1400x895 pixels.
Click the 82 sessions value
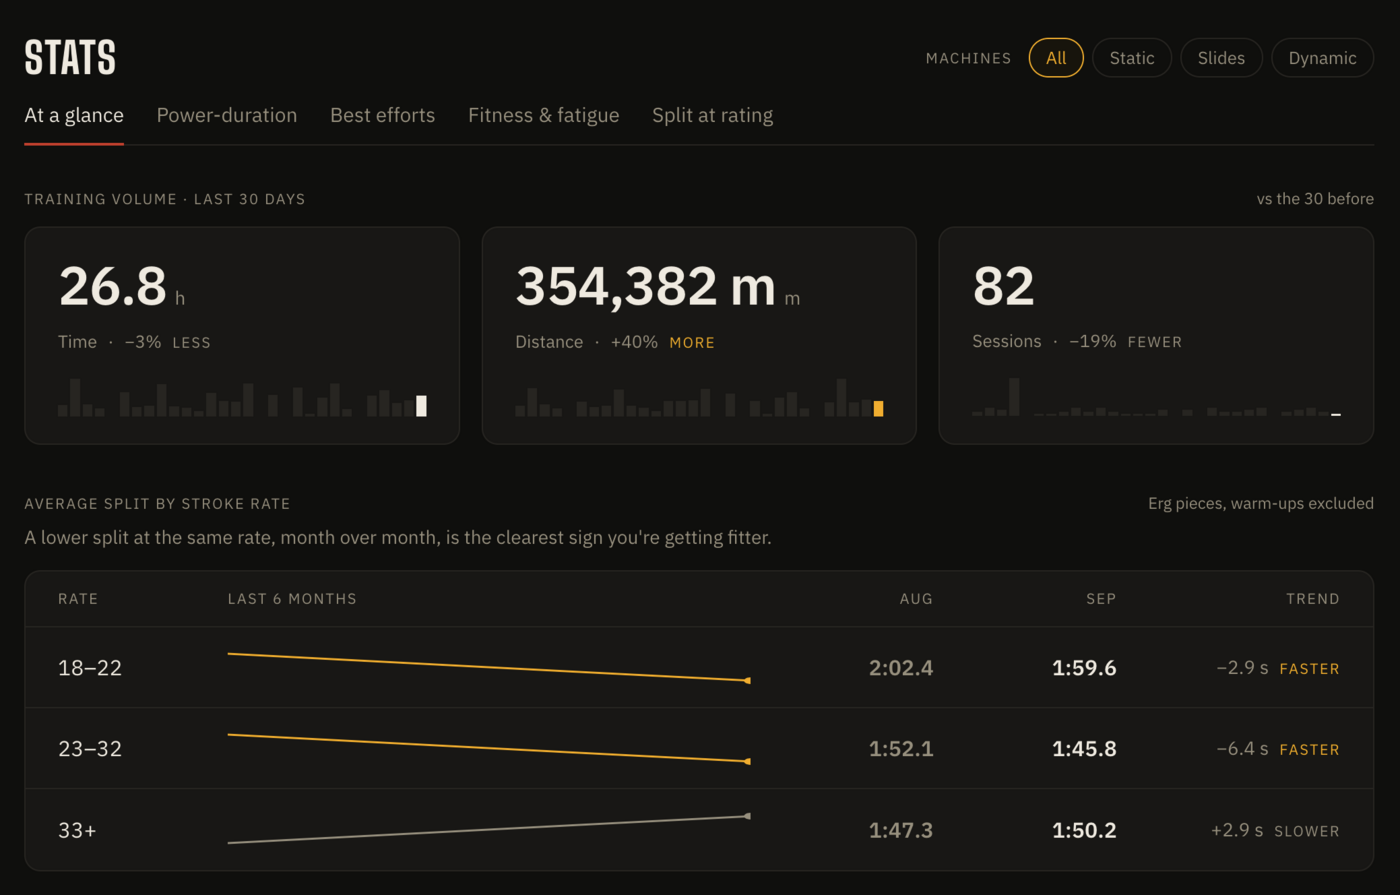[x=1003, y=286]
